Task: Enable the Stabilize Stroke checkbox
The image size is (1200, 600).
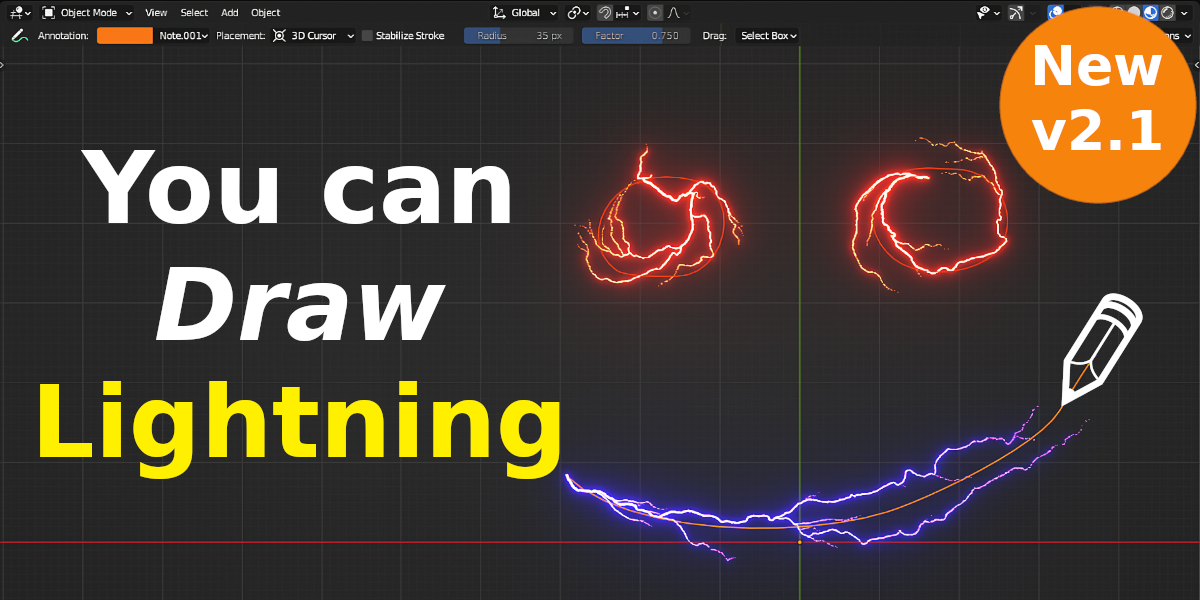Action: (x=366, y=35)
